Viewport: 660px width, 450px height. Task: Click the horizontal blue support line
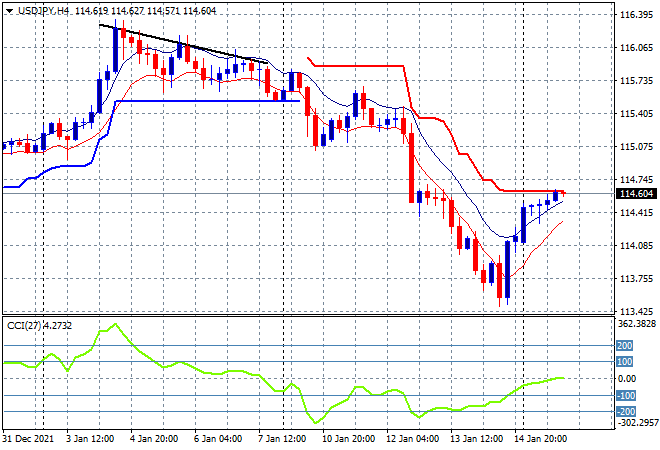point(200,101)
